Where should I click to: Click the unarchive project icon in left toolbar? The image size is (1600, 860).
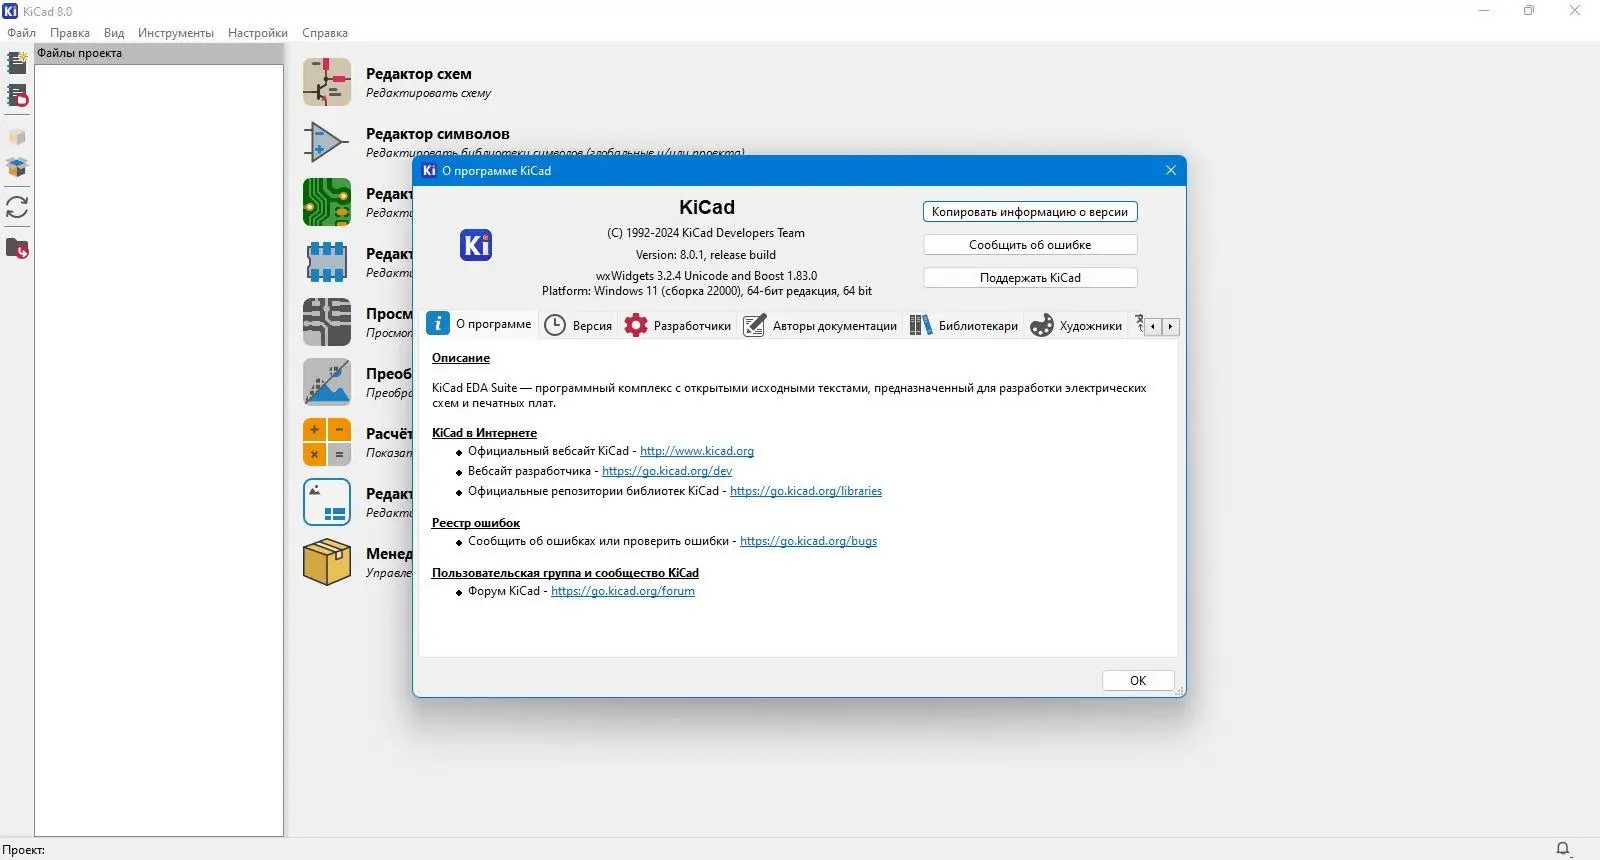pos(17,167)
